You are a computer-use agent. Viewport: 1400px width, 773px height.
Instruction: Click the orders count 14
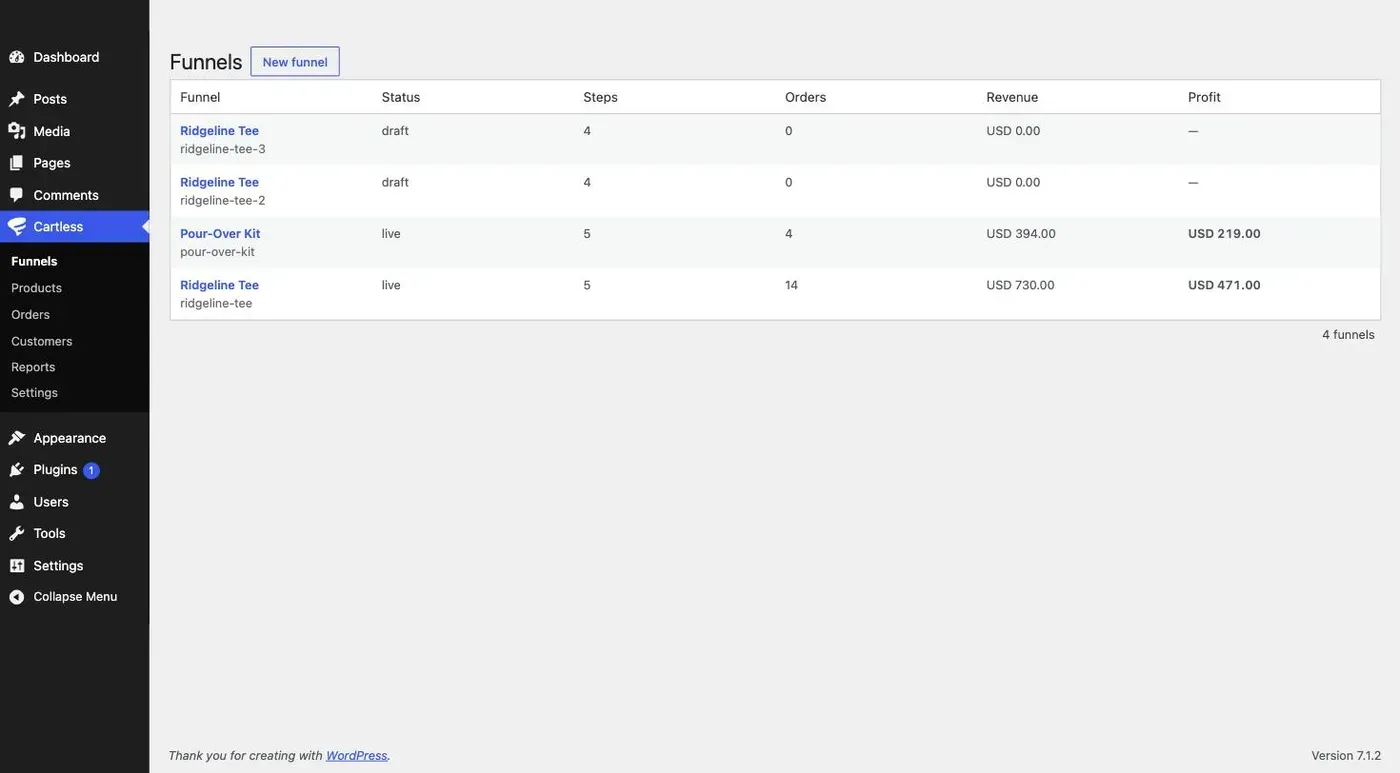792,285
